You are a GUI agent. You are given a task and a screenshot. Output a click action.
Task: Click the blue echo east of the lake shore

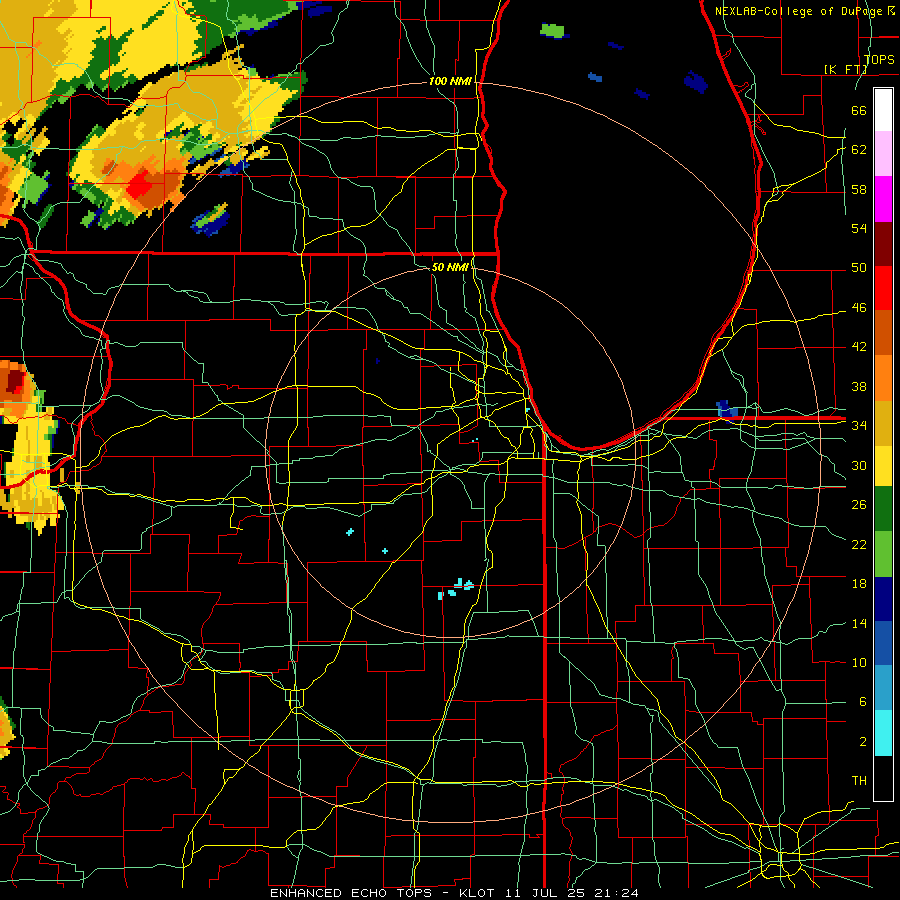tap(727, 409)
